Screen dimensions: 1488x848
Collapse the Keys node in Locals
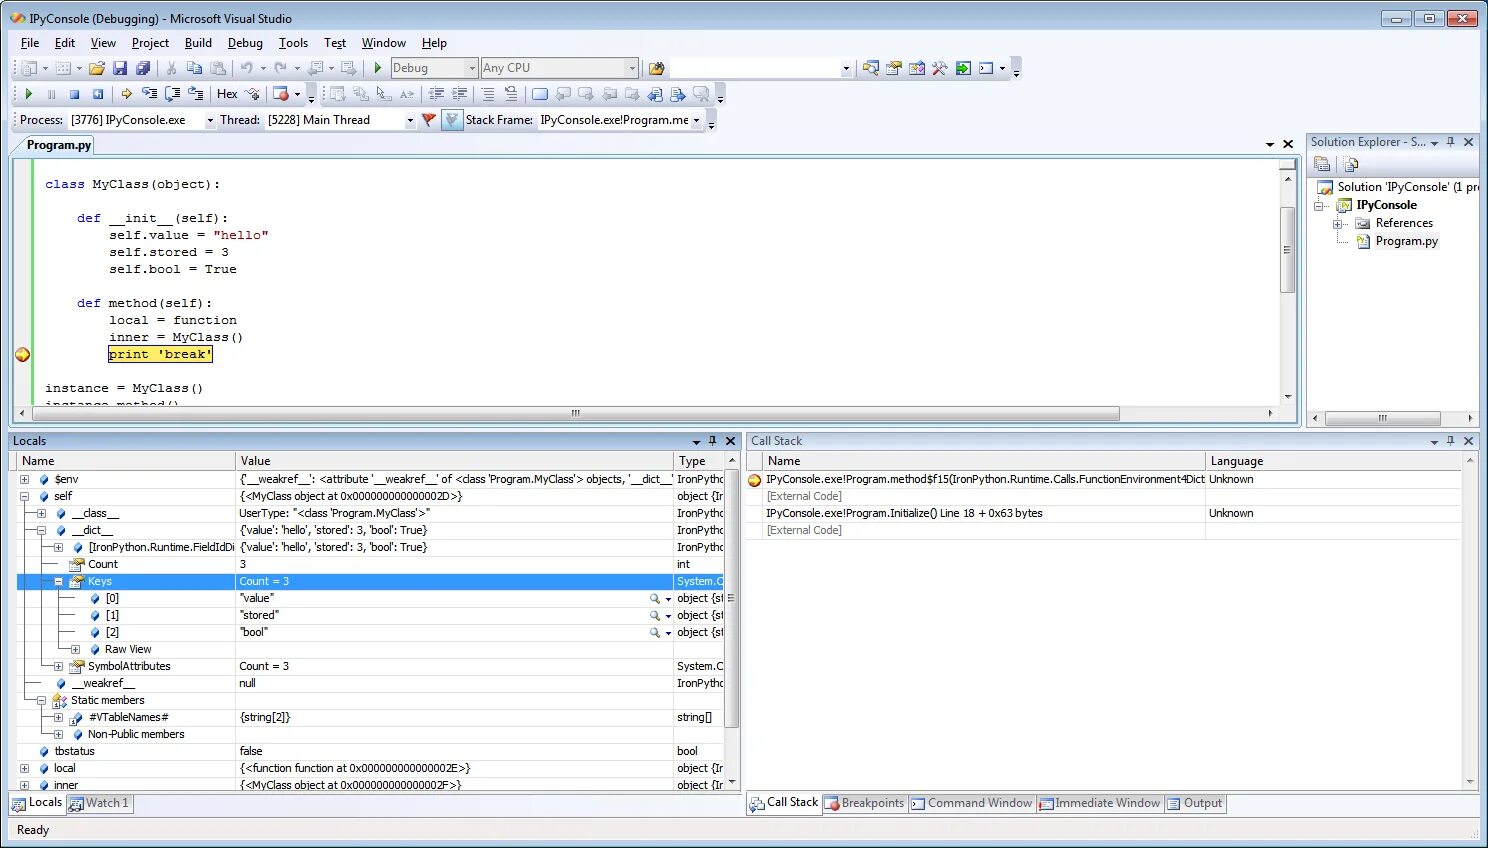(x=59, y=582)
